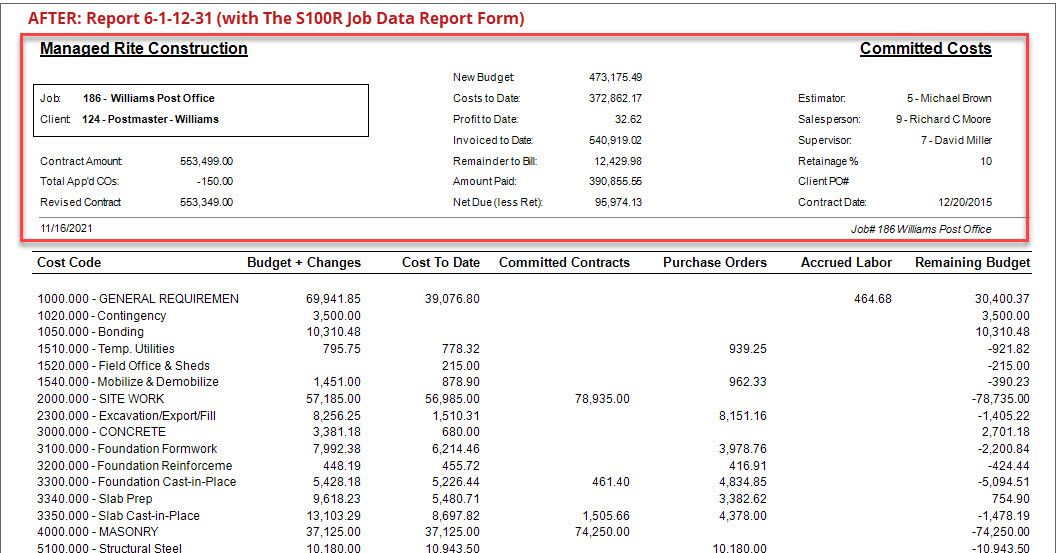Select the 2000.000 - SITE WORK row
Viewport: 1056px width, 553px height.
(533, 399)
